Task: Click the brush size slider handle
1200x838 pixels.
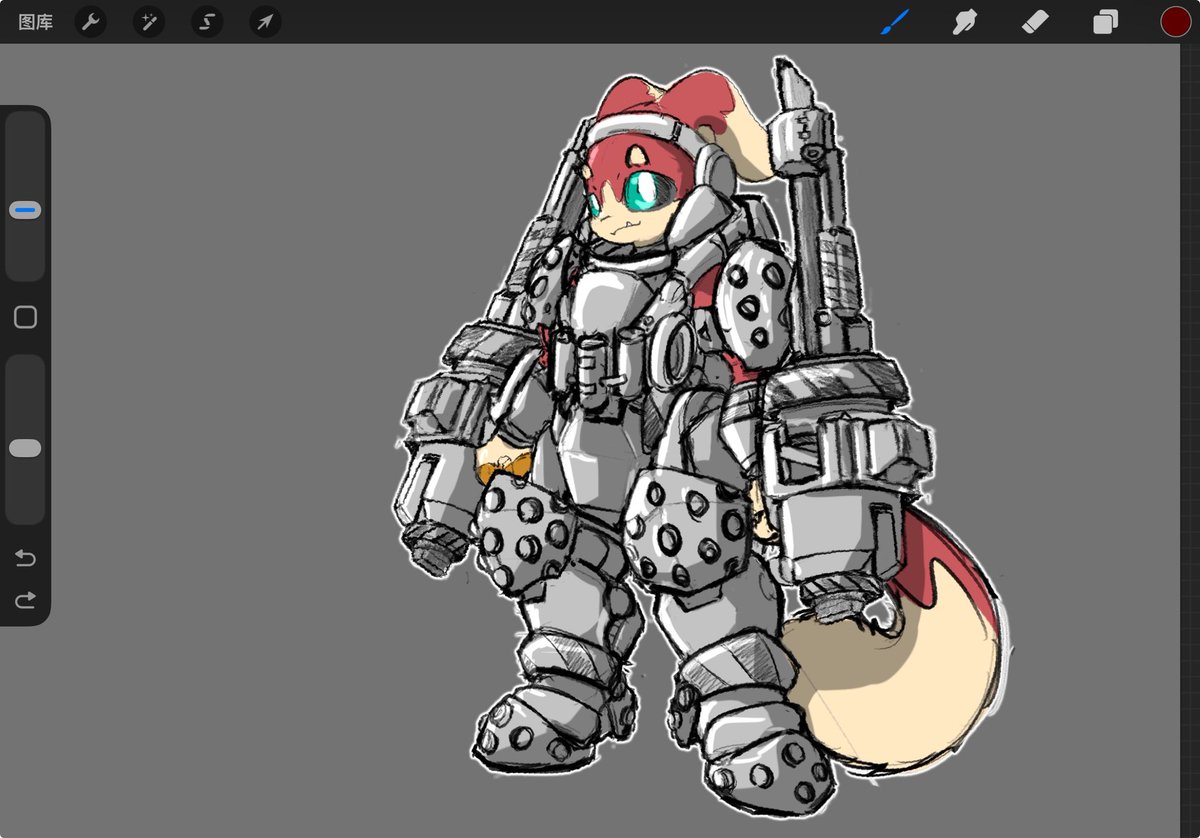Action: (x=25, y=210)
